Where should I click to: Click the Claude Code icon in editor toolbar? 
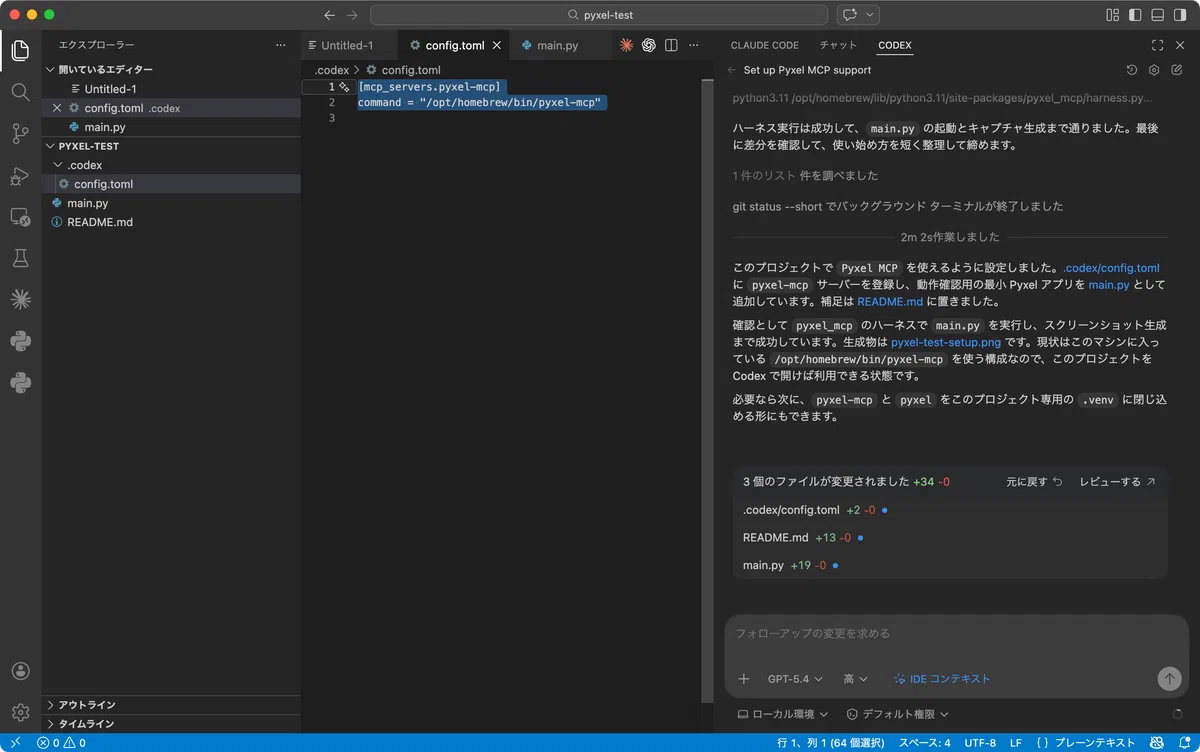(x=627, y=45)
